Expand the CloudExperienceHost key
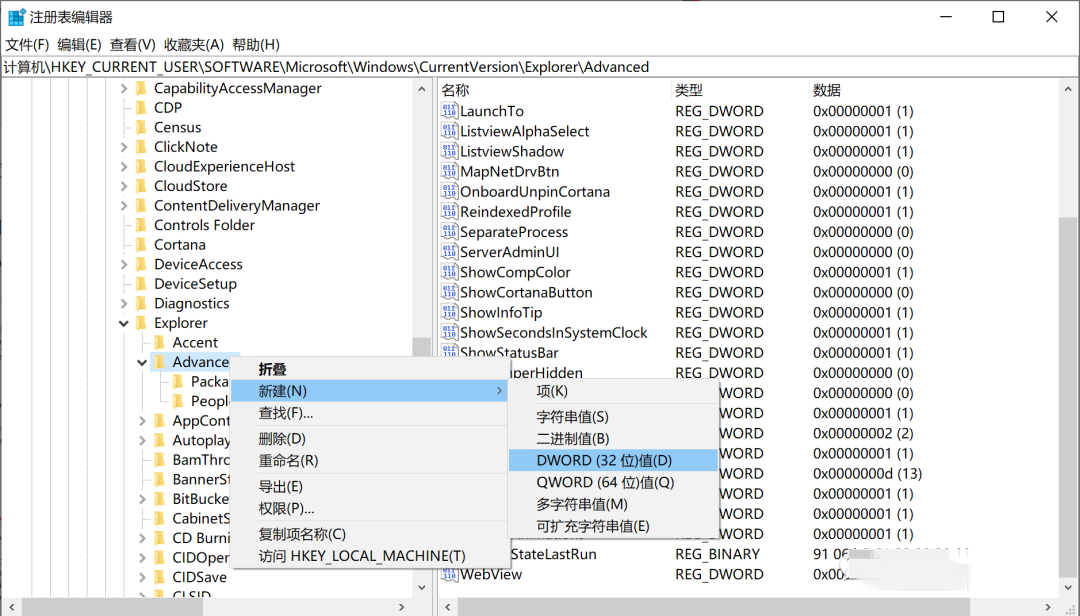 (x=124, y=166)
